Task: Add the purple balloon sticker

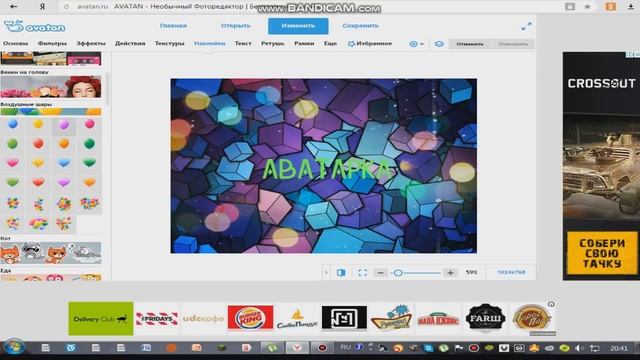Action: (64, 124)
